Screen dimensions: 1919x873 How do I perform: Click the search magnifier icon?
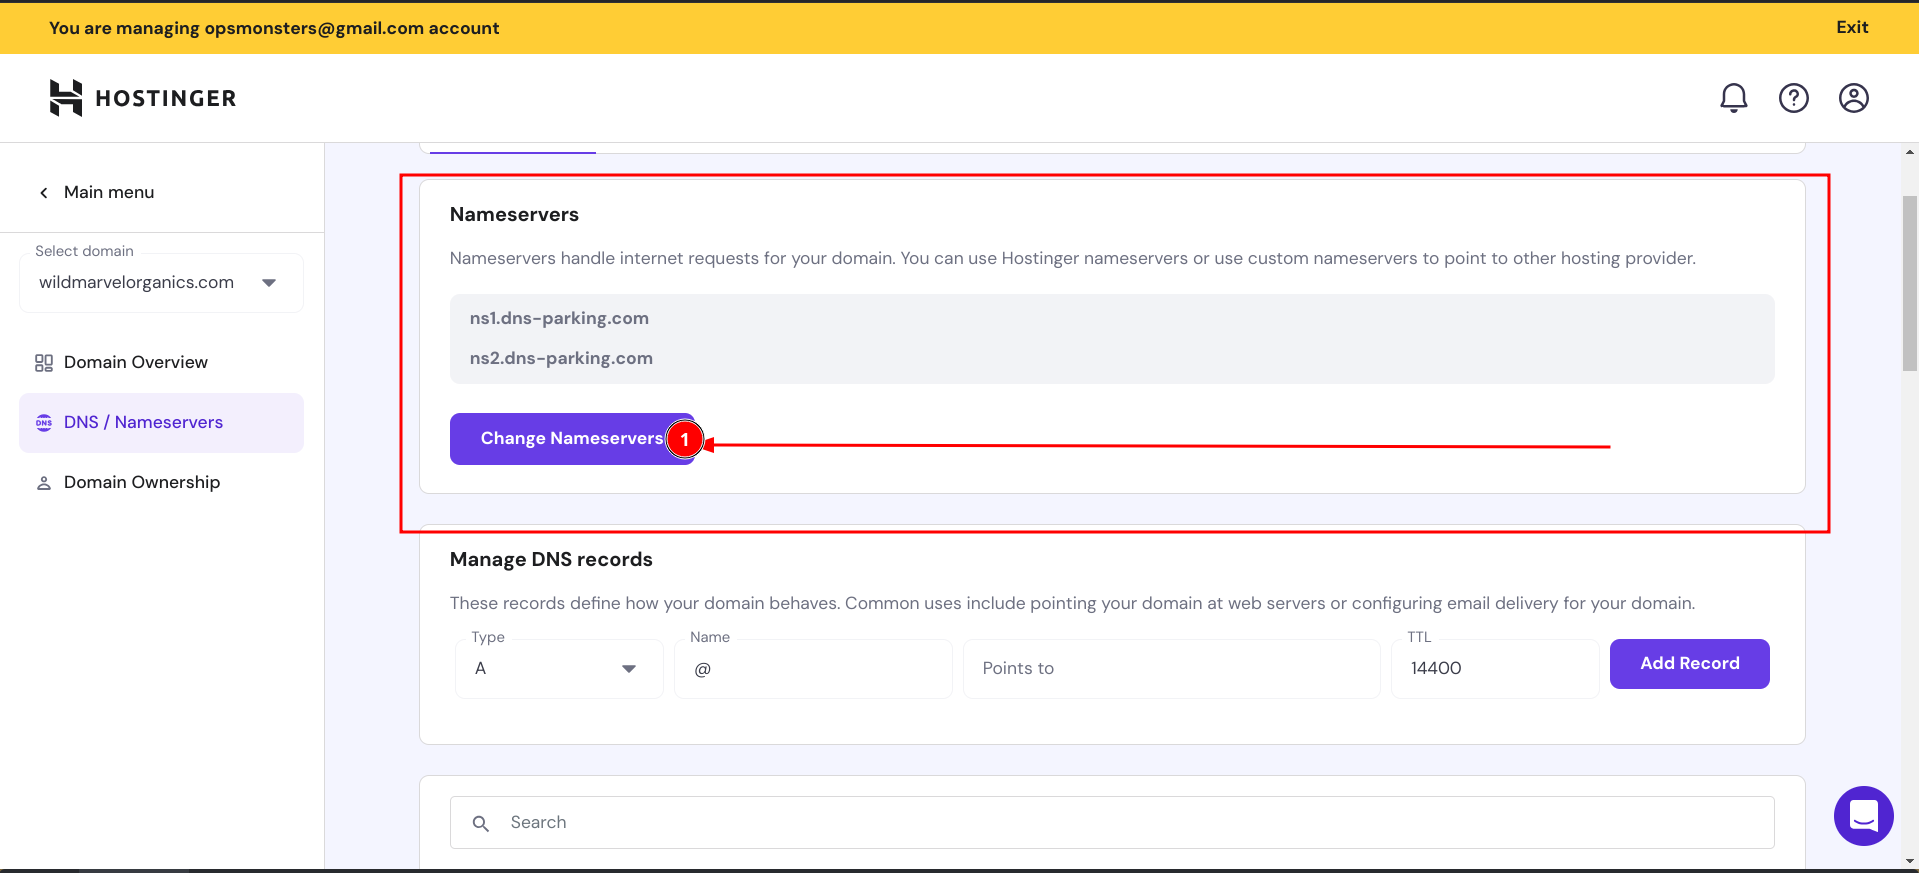pyautogui.click(x=481, y=823)
